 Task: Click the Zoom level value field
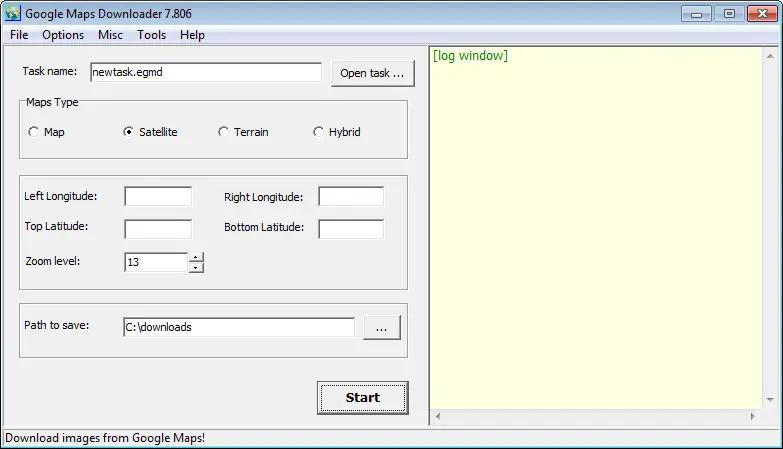[x=156, y=262]
